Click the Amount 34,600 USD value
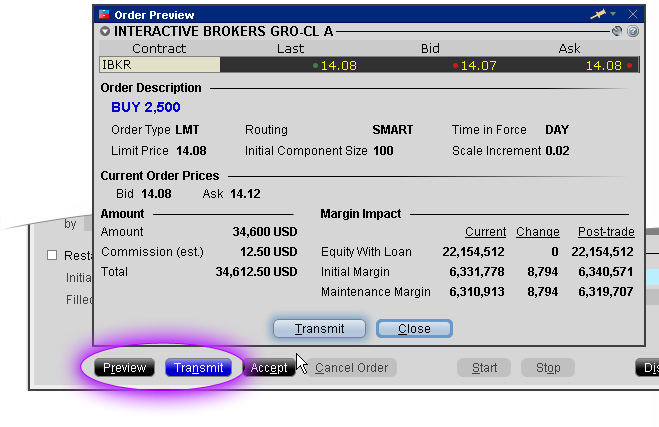The height and width of the screenshot is (427, 659). pos(265,232)
